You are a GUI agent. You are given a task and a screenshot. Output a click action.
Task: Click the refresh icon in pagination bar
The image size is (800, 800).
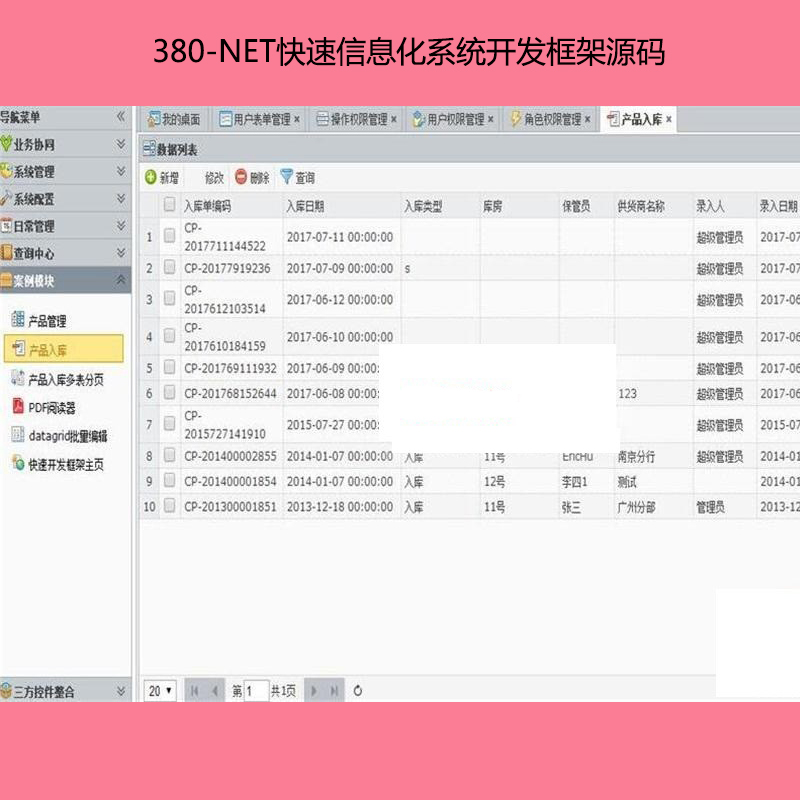tap(358, 690)
